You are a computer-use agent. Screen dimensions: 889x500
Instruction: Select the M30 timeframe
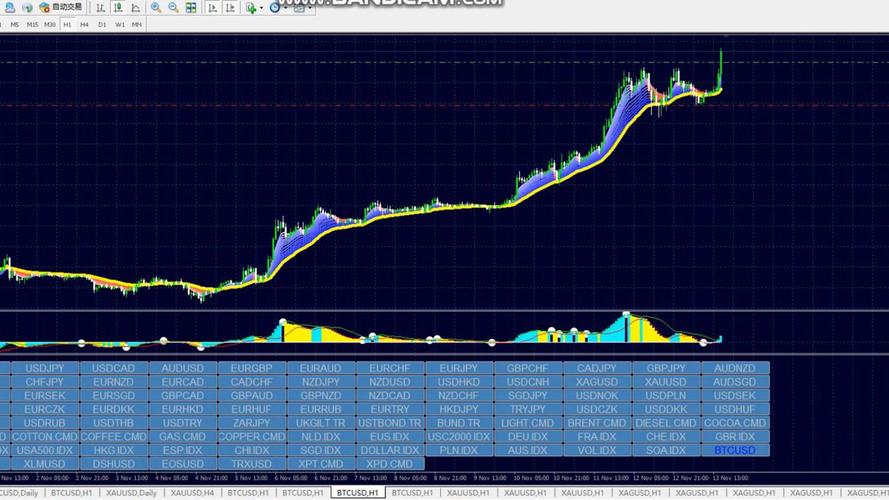(50, 24)
